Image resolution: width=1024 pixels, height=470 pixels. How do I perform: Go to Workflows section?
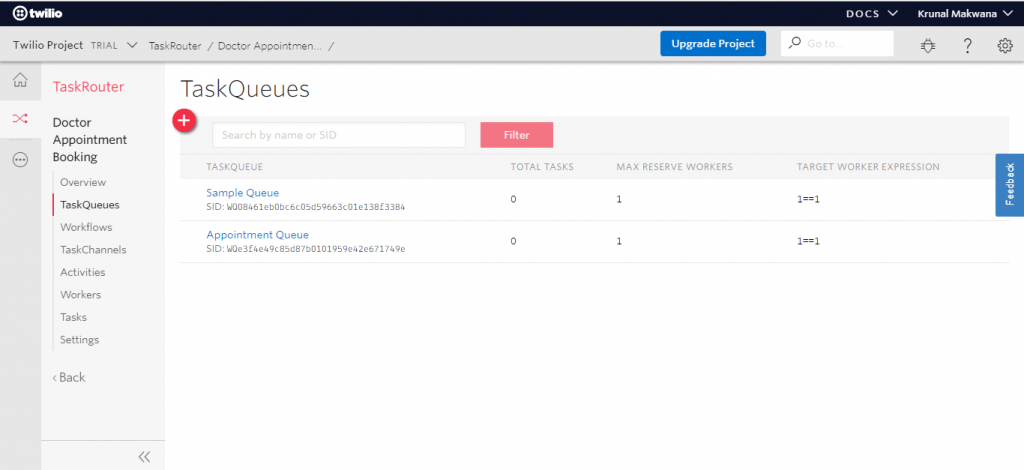[86, 227]
